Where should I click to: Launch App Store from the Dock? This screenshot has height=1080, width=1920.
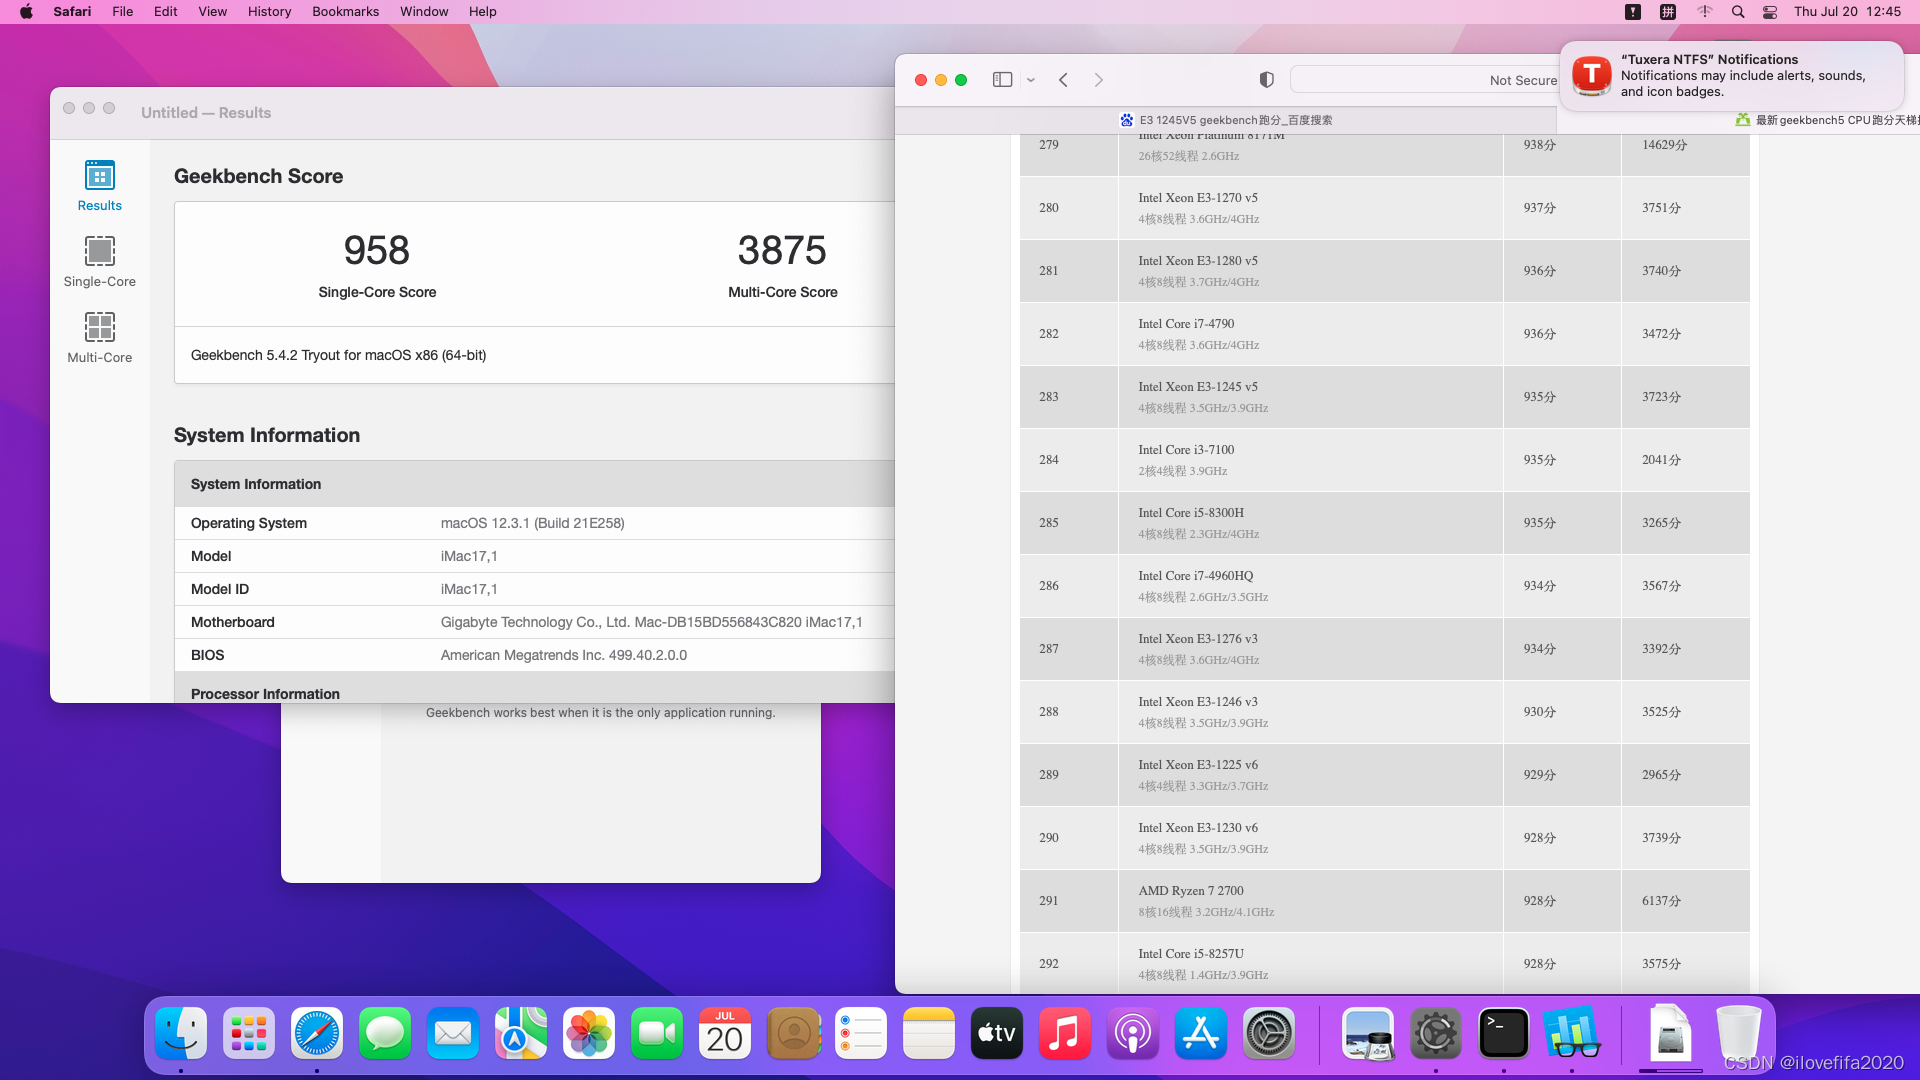click(x=1200, y=1033)
